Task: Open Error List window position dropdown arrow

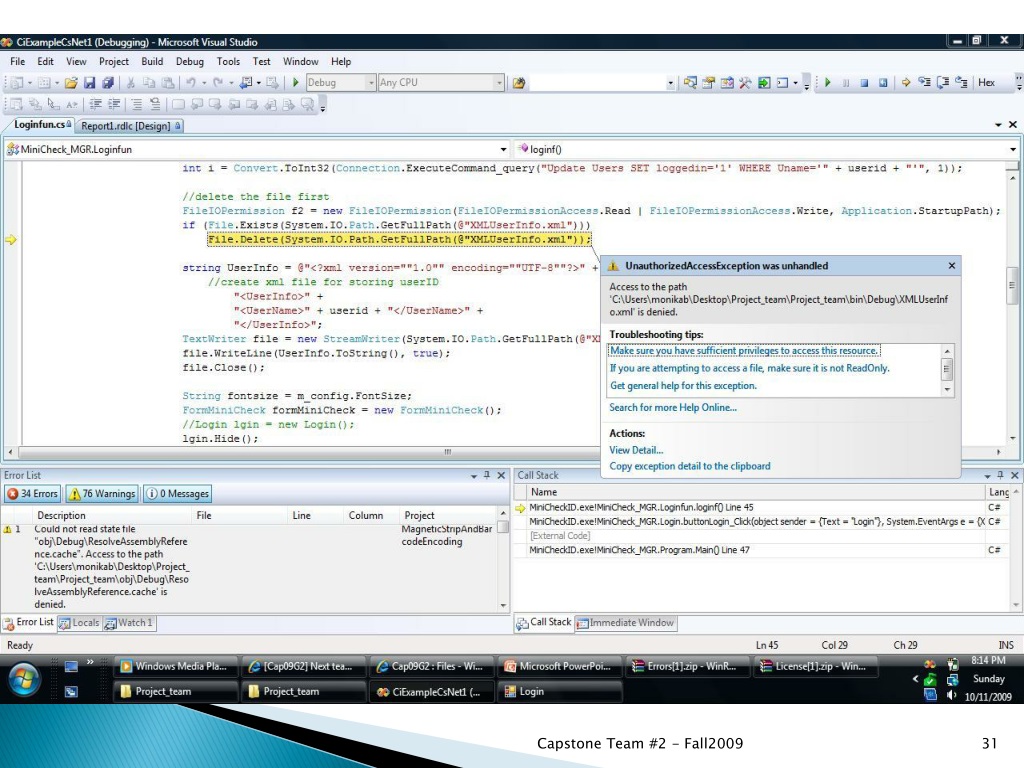Action: click(473, 476)
